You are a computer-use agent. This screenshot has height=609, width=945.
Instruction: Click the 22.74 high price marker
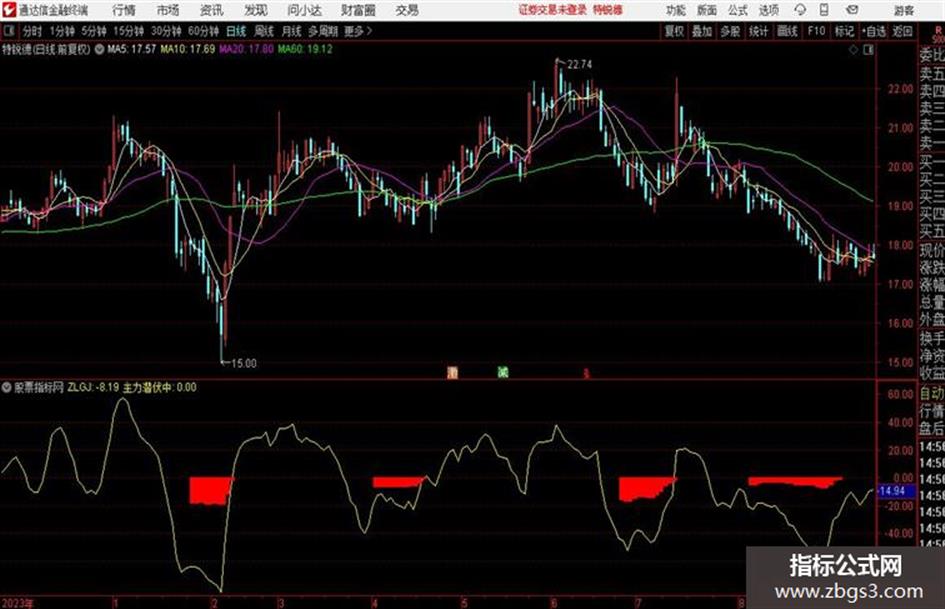pyautogui.click(x=579, y=65)
